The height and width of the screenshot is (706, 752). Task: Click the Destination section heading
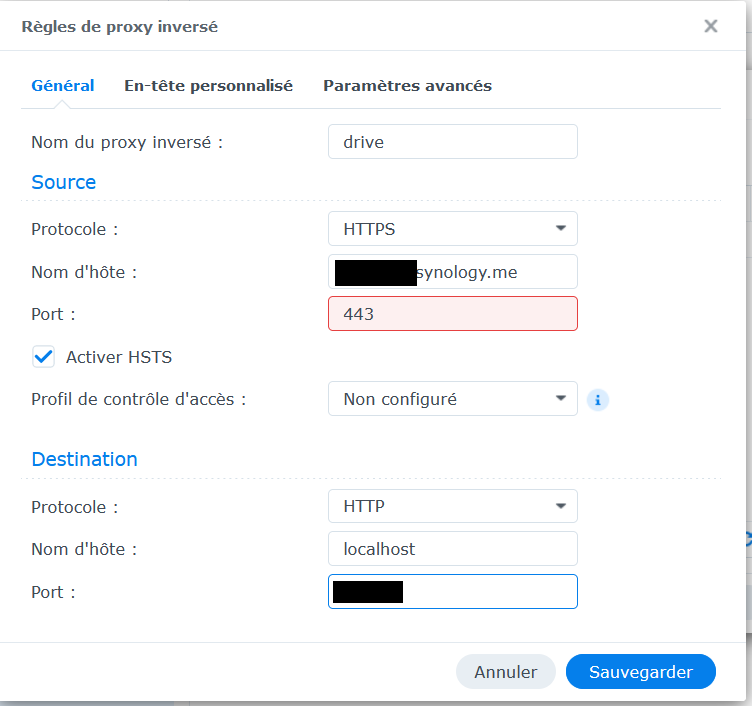(84, 460)
